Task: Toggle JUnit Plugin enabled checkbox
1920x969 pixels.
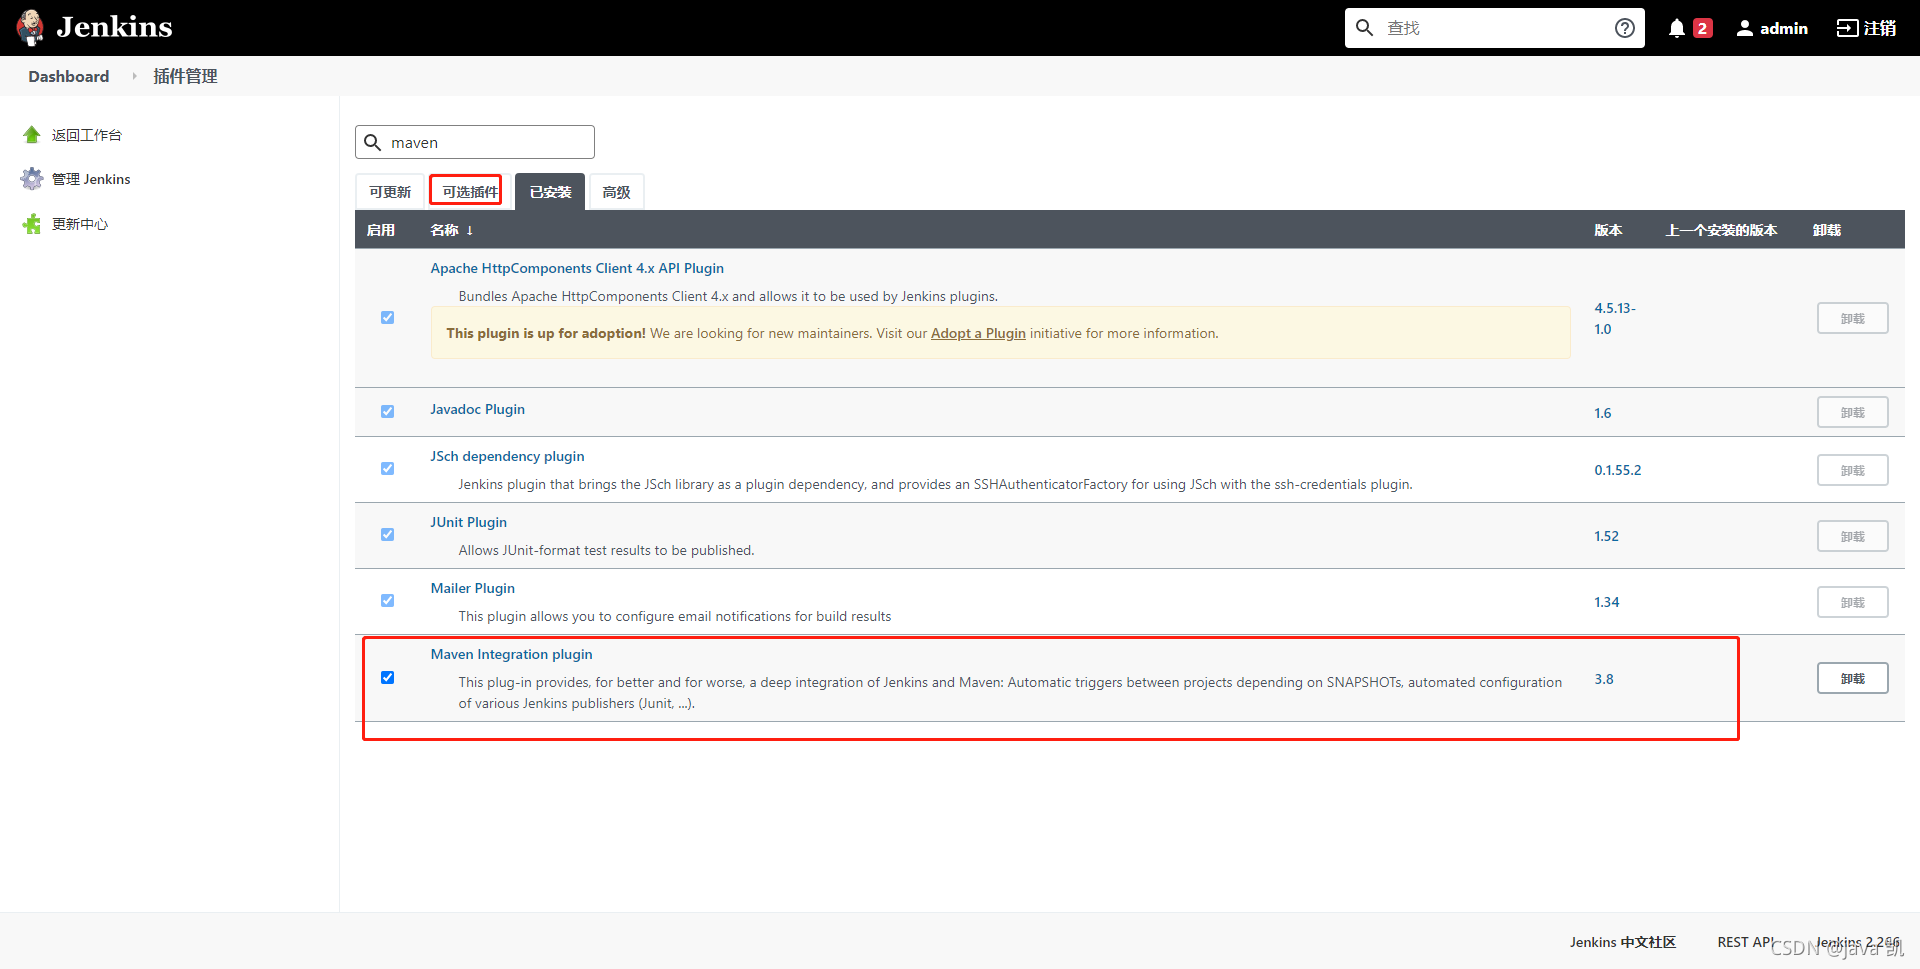Action: tap(387, 534)
